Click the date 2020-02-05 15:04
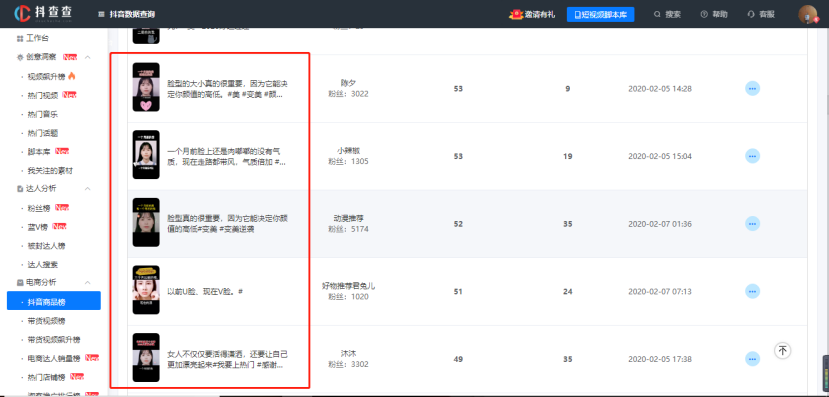829x397 pixels. point(660,156)
